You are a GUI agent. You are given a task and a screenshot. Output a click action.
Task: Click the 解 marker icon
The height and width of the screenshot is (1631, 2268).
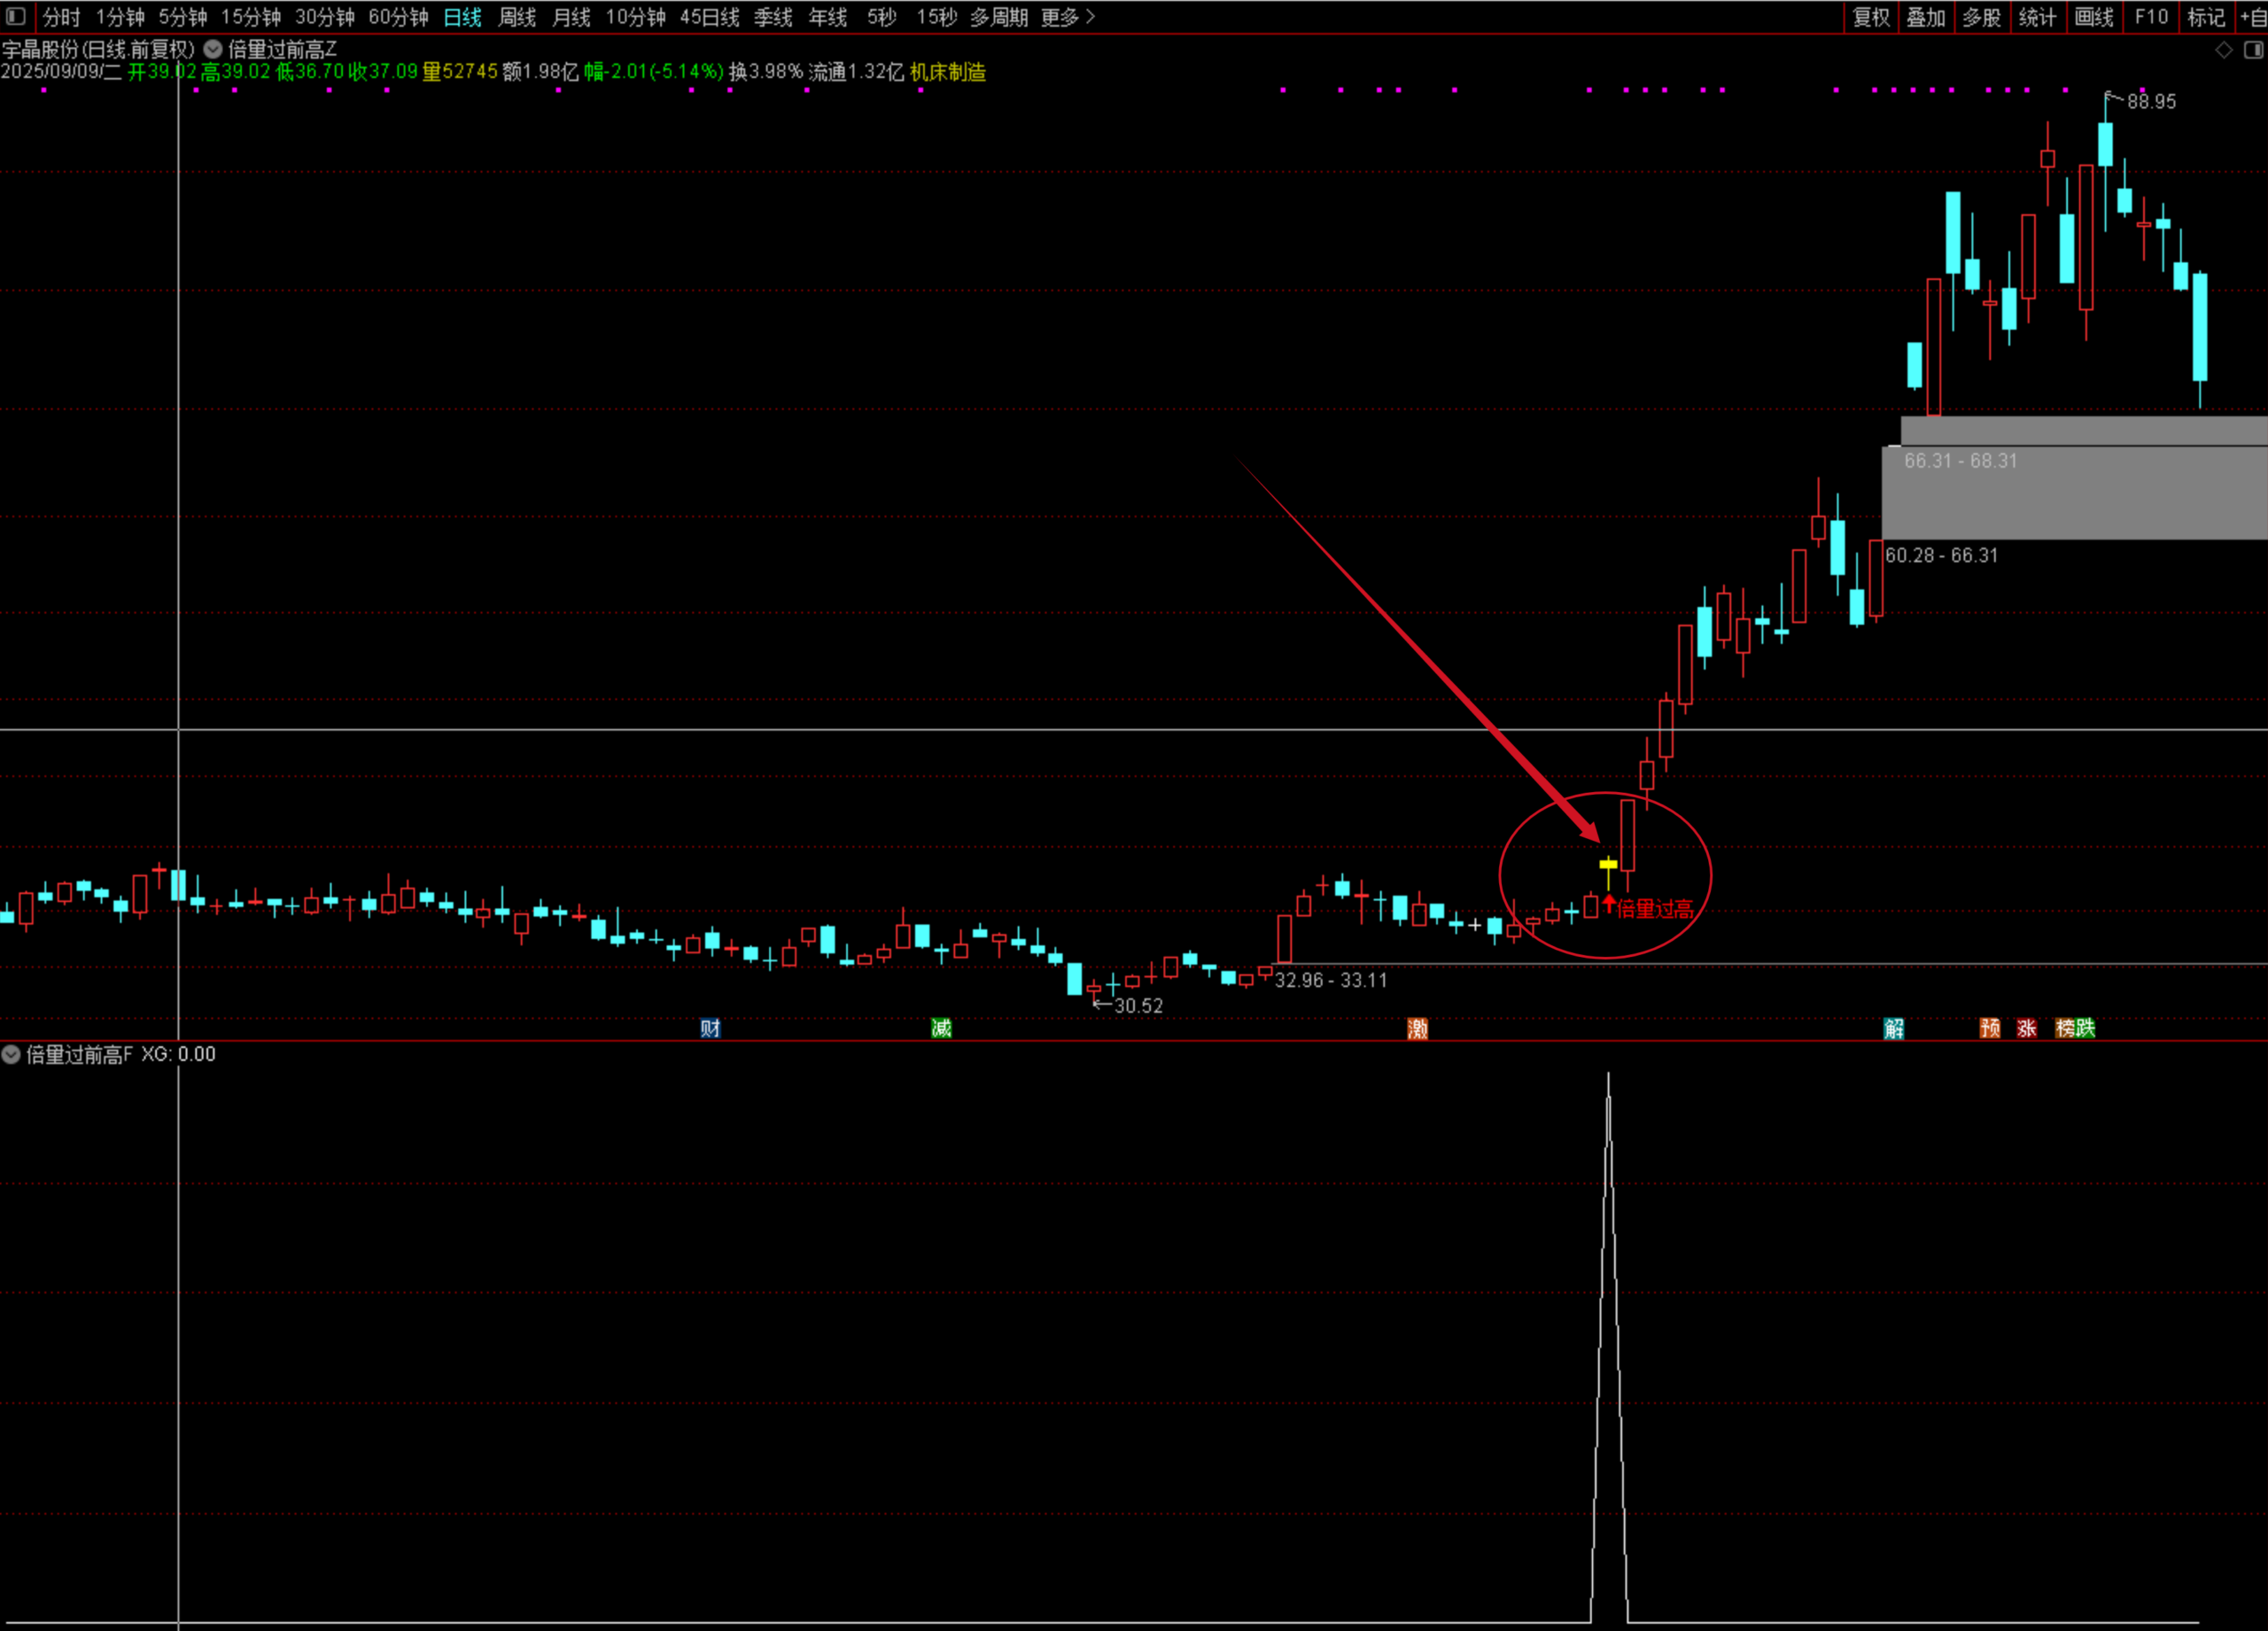point(1894,1028)
